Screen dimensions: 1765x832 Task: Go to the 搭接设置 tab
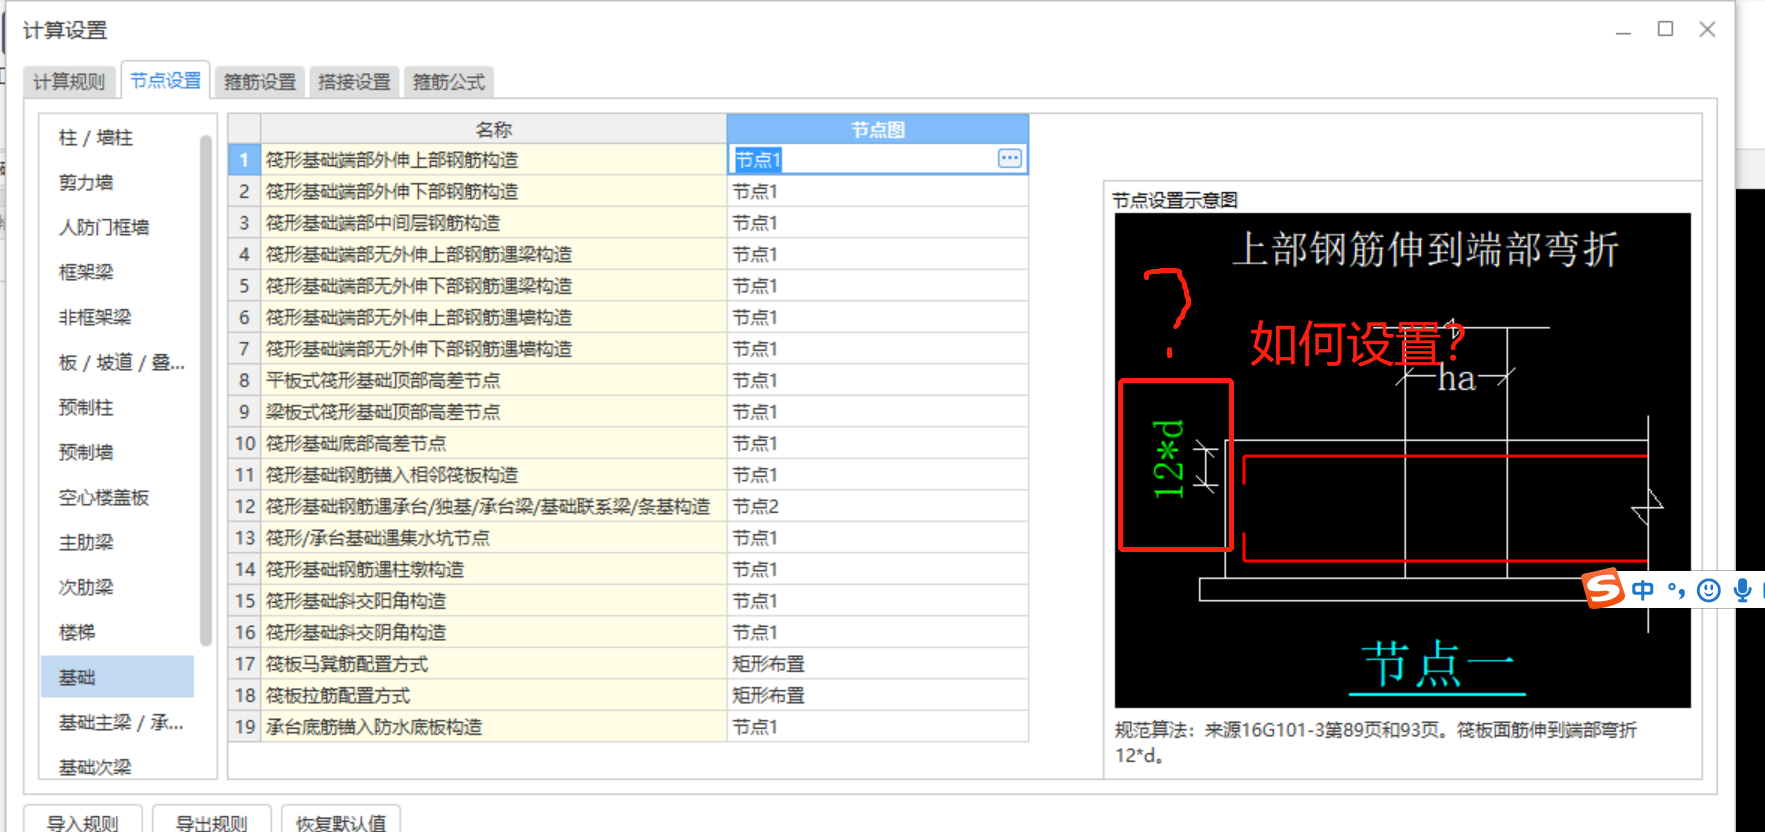(x=354, y=82)
